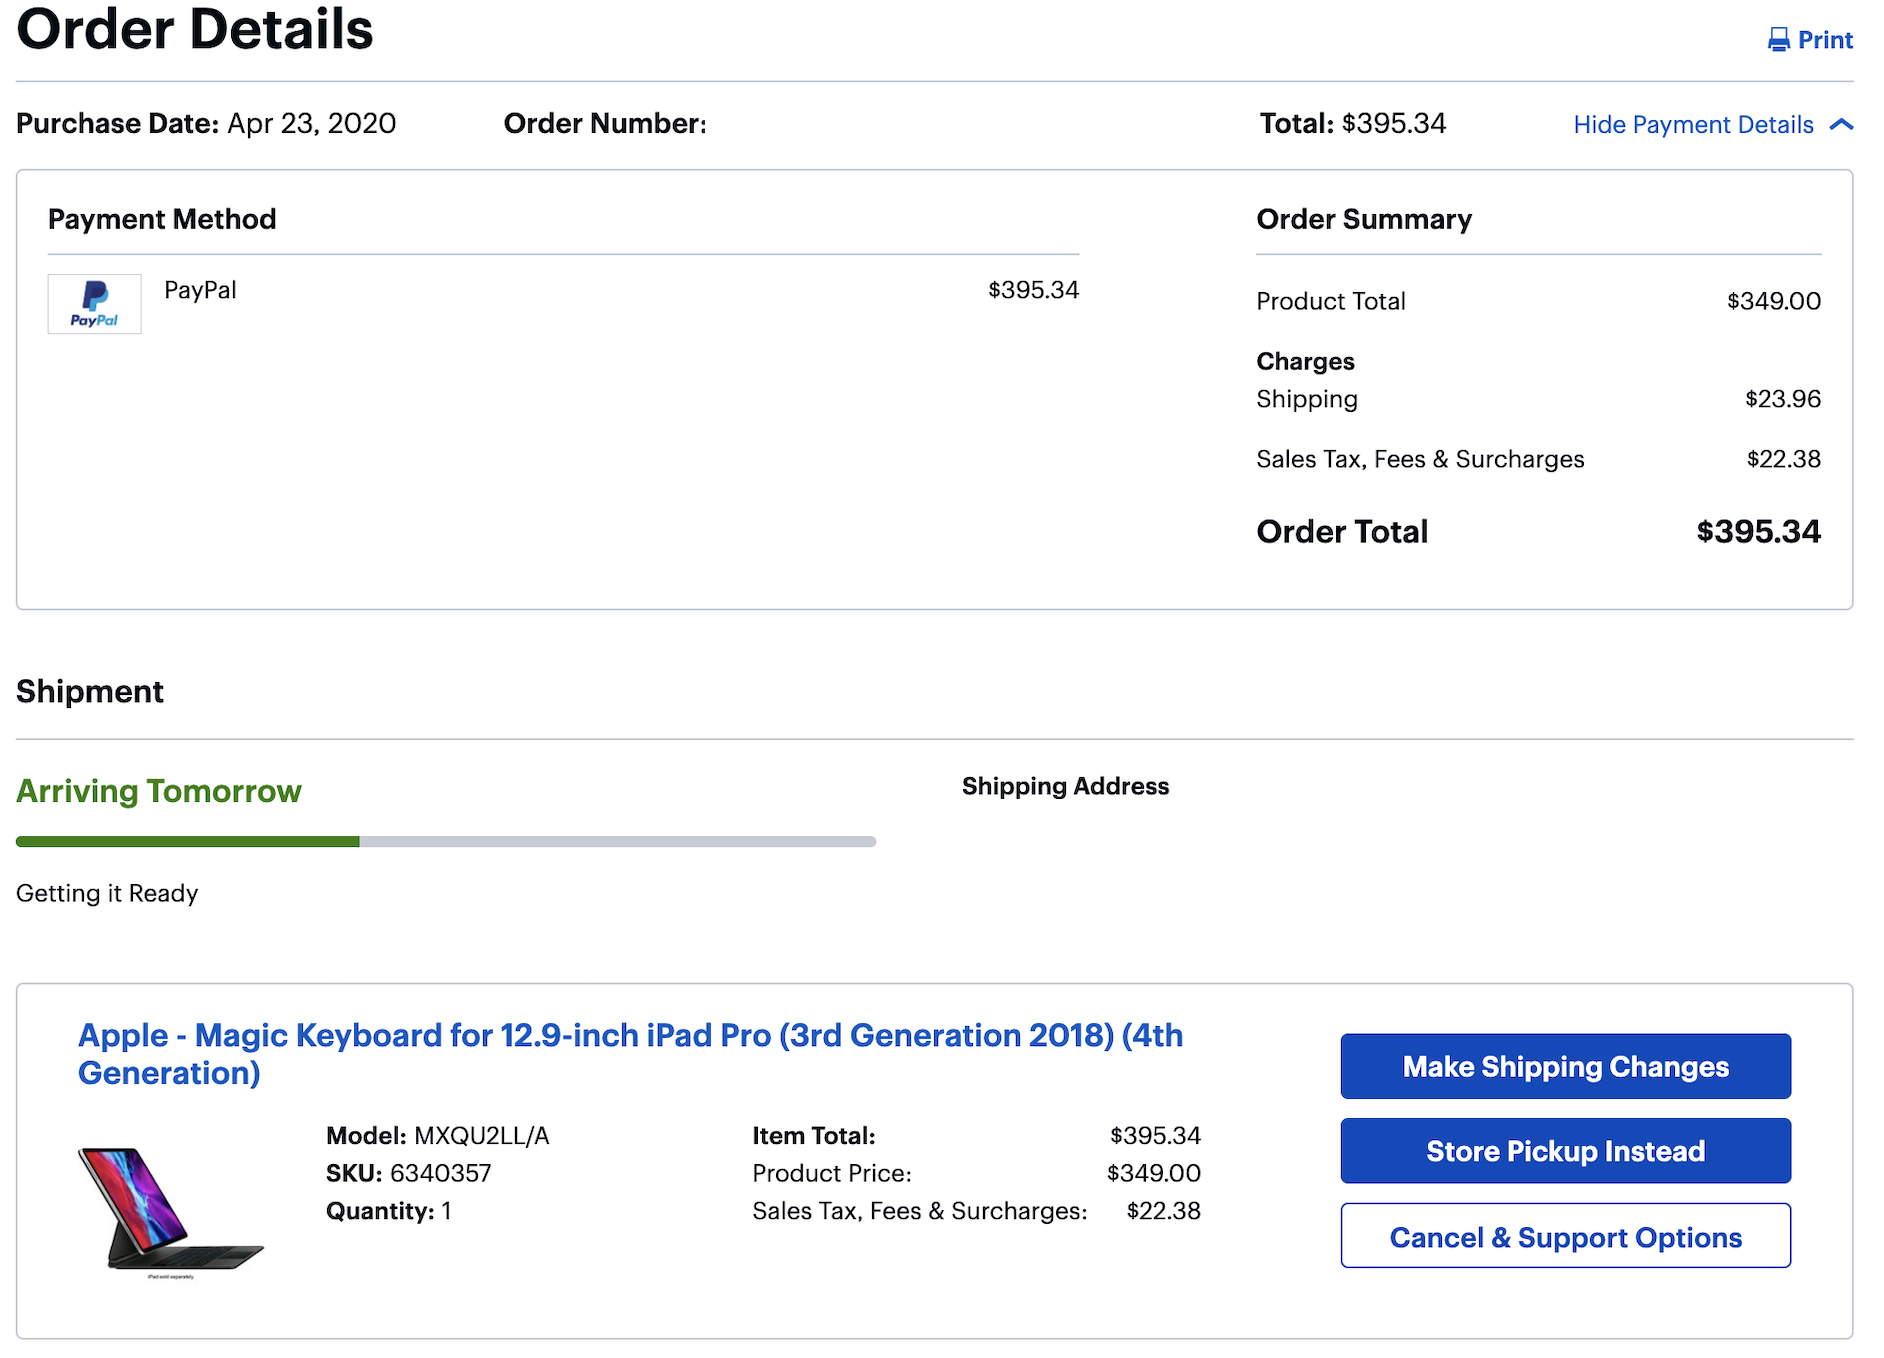The image size is (1884, 1358).
Task: Click the SKU 6340357 text
Action: [x=409, y=1173]
